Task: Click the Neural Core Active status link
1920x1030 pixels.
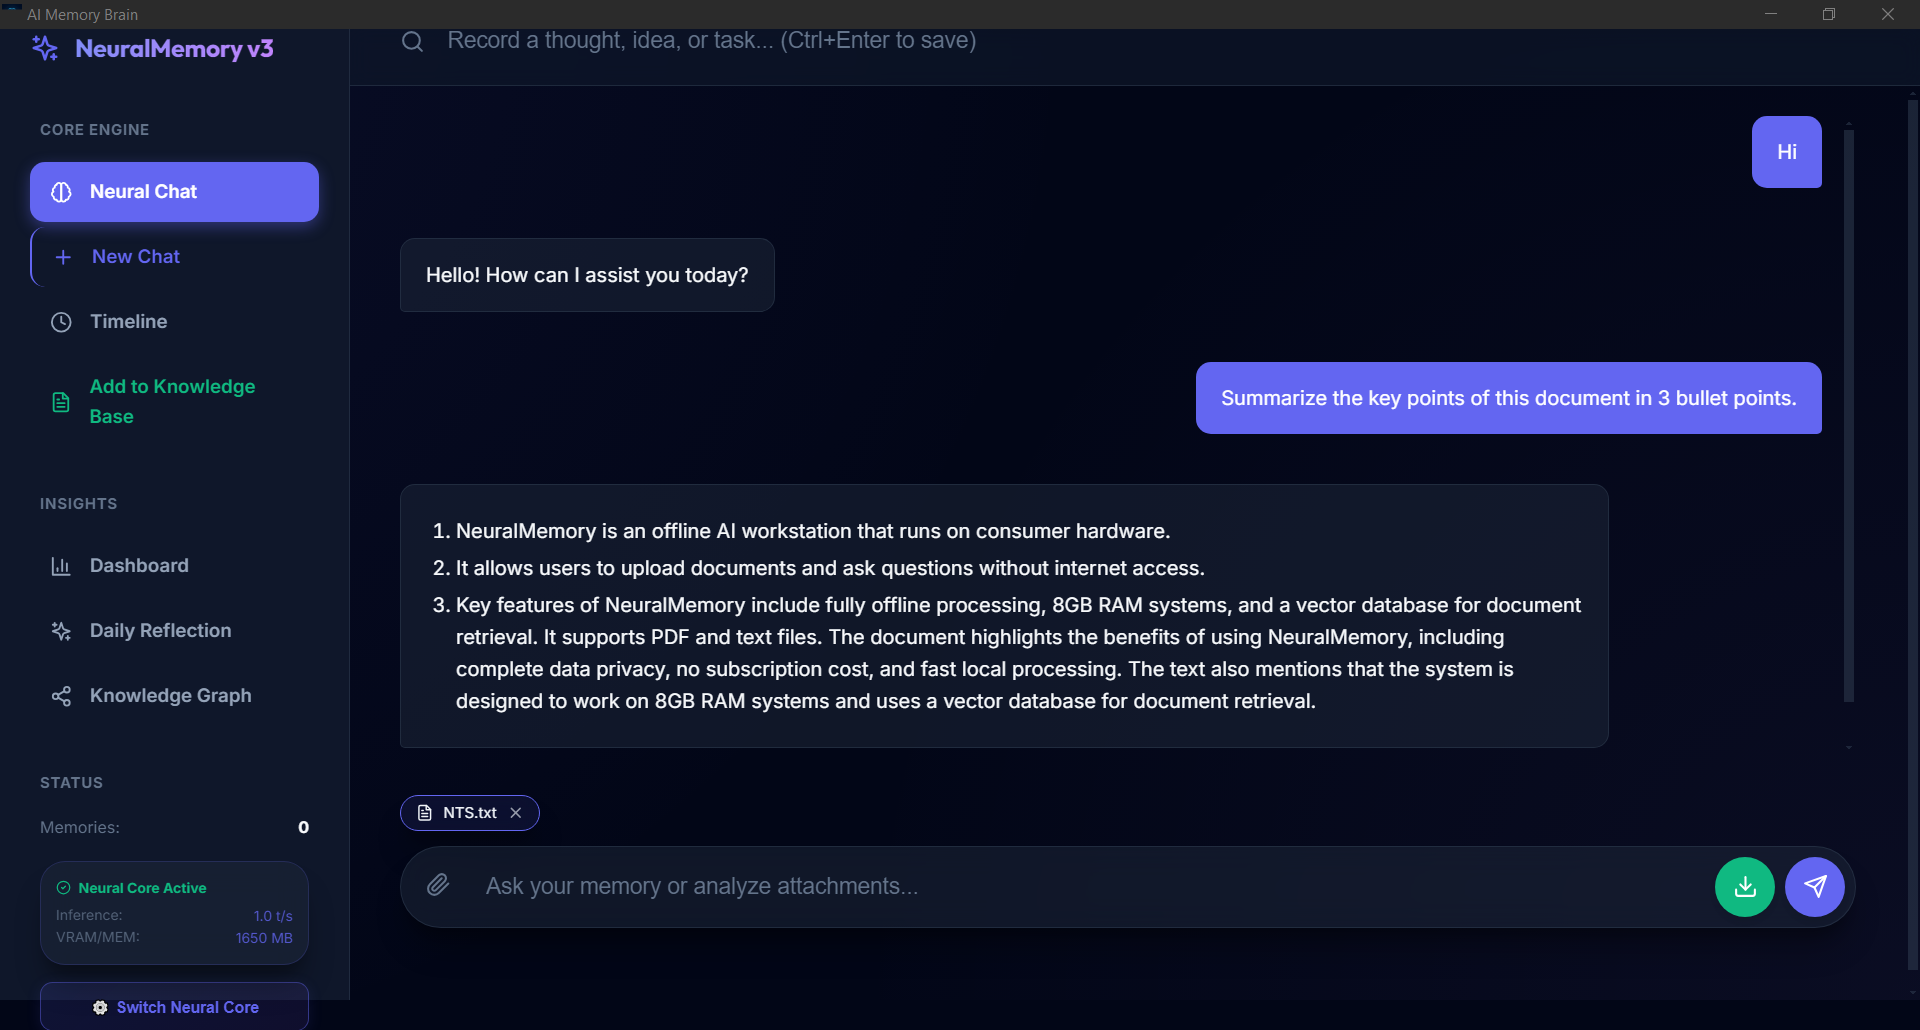Action: (142, 887)
